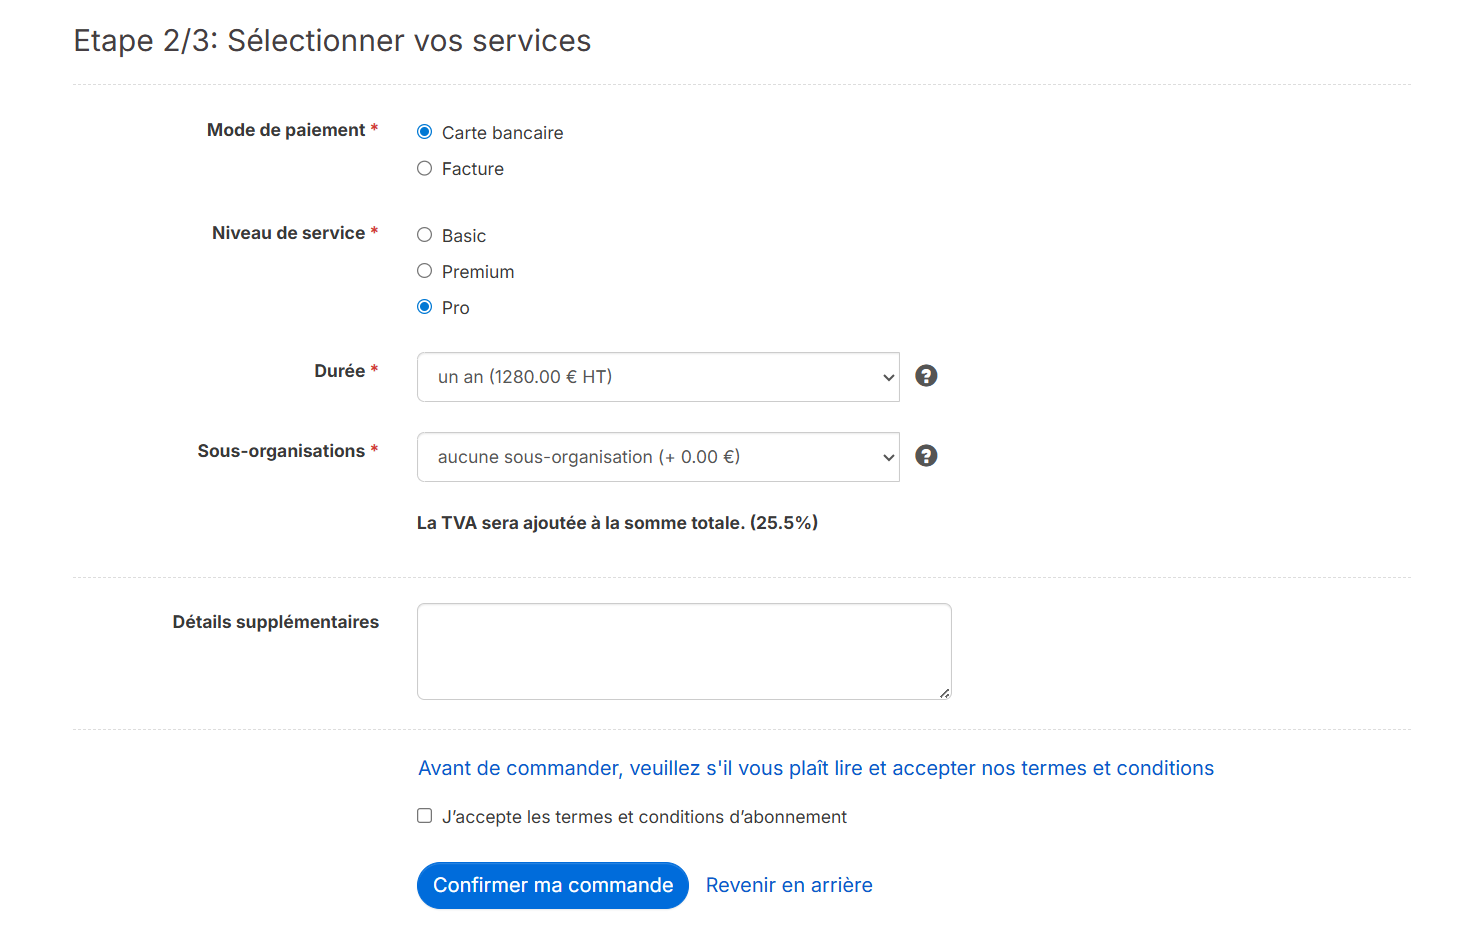This screenshot has height=935, width=1480.
Task: Open the Sous-organisations help tooltip icon
Action: pyautogui.click(x=926, y=456)
